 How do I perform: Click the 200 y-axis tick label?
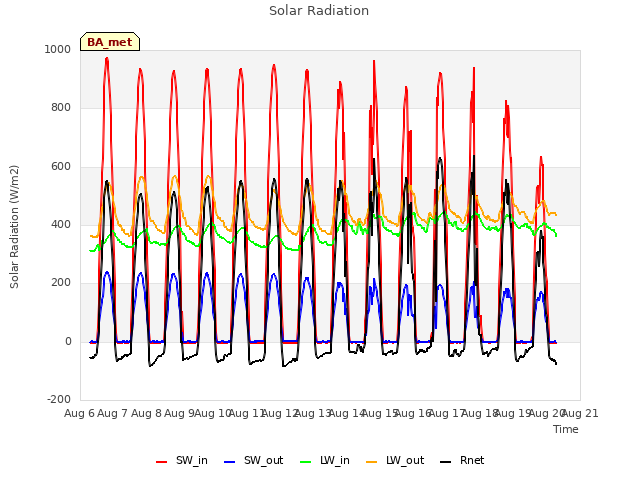tap(61, 283)
